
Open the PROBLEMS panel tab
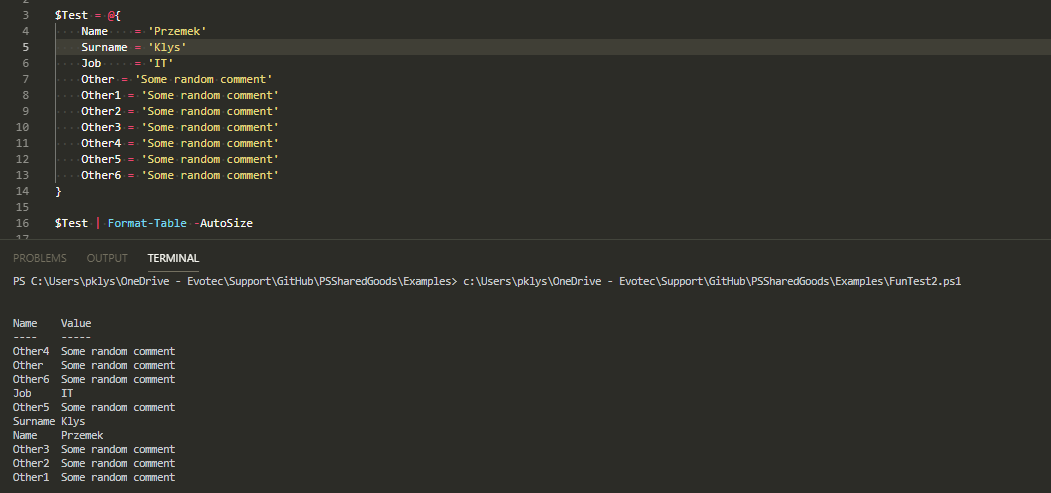coord(39,258)
